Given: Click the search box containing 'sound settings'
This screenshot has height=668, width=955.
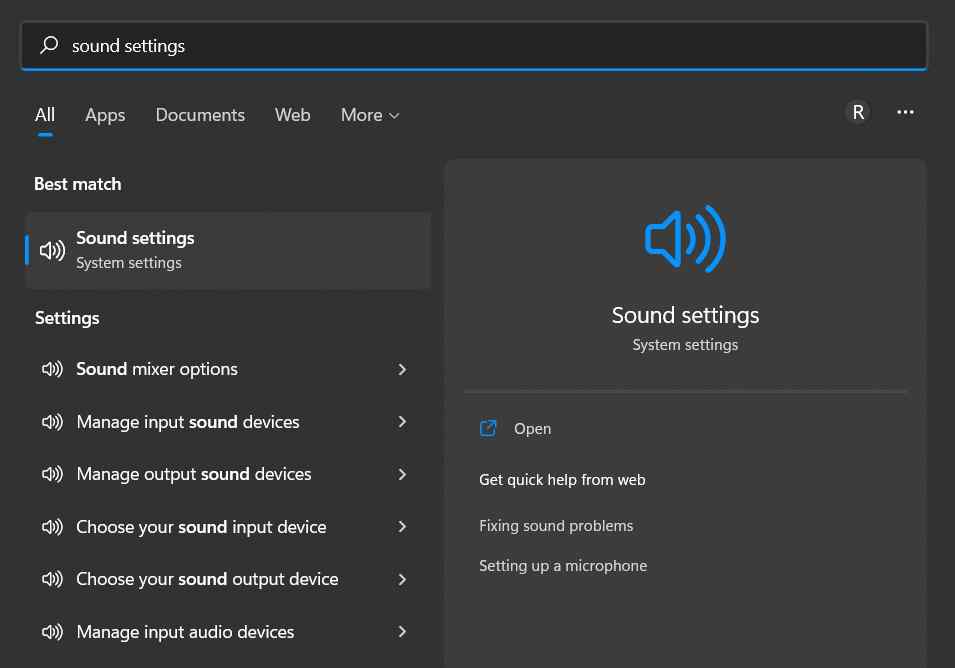Looking at the screenshot, I should tap(474, 46).
